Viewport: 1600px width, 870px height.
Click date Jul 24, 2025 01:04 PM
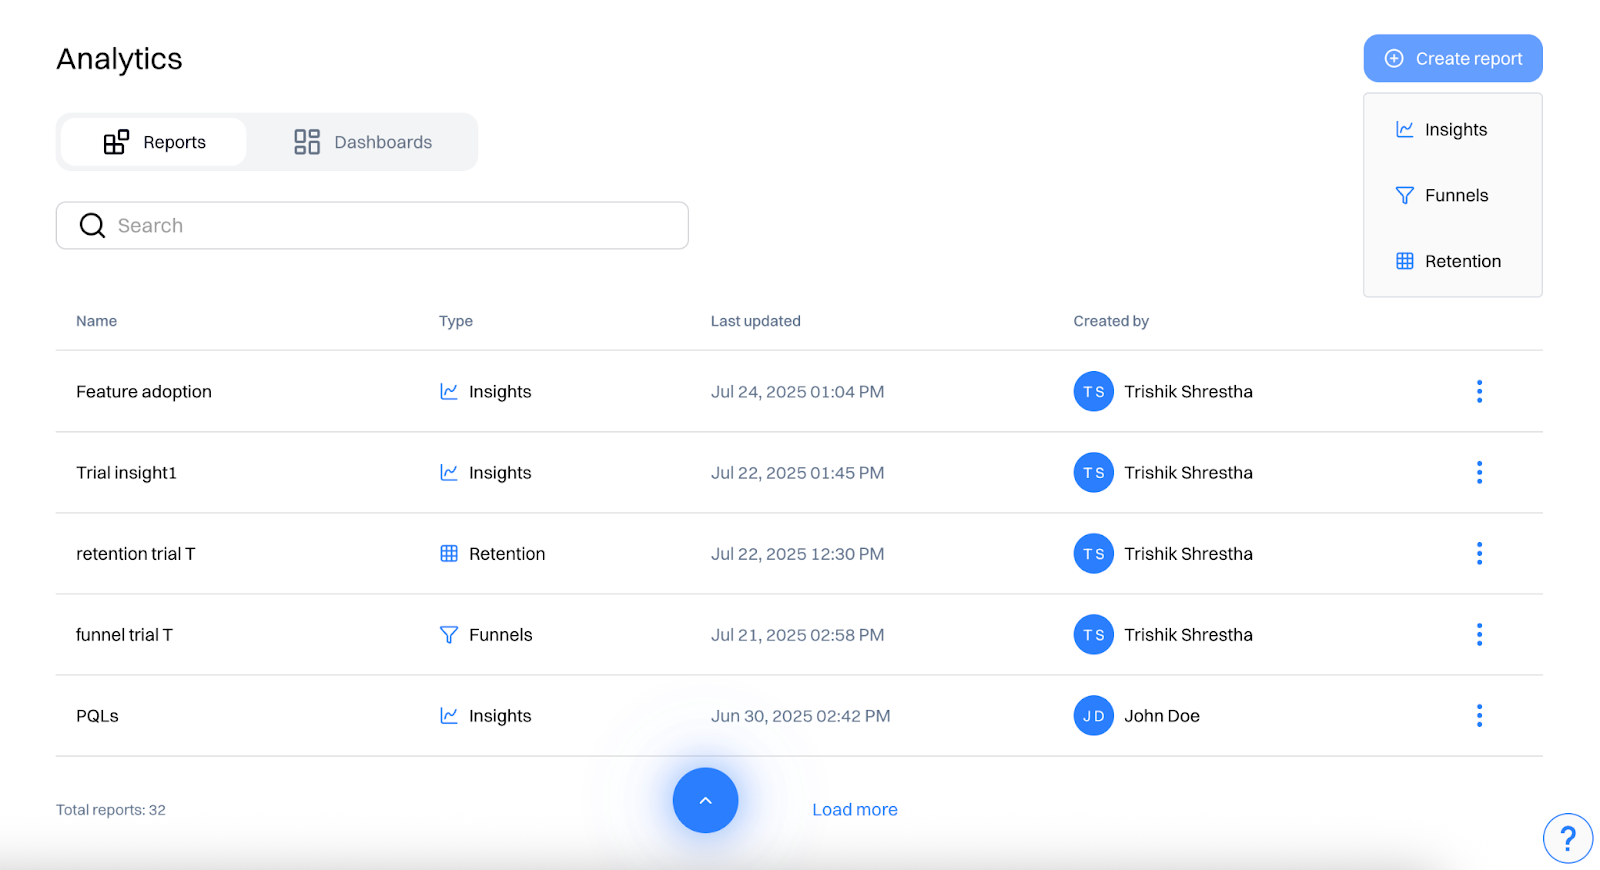[x=797, y=392]
